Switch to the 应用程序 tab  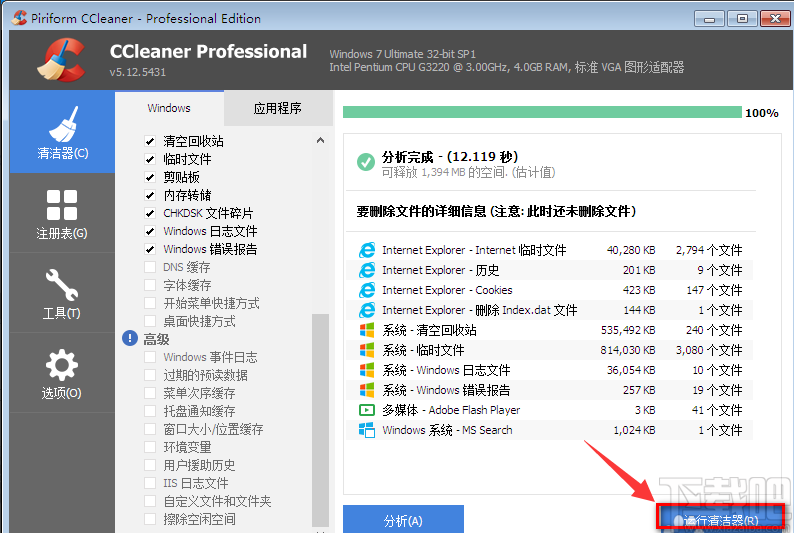278,108
